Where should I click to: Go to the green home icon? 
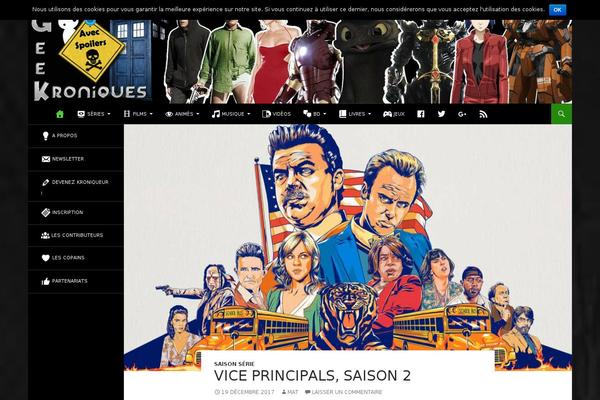pyautogui.click(x=60, y=114)
